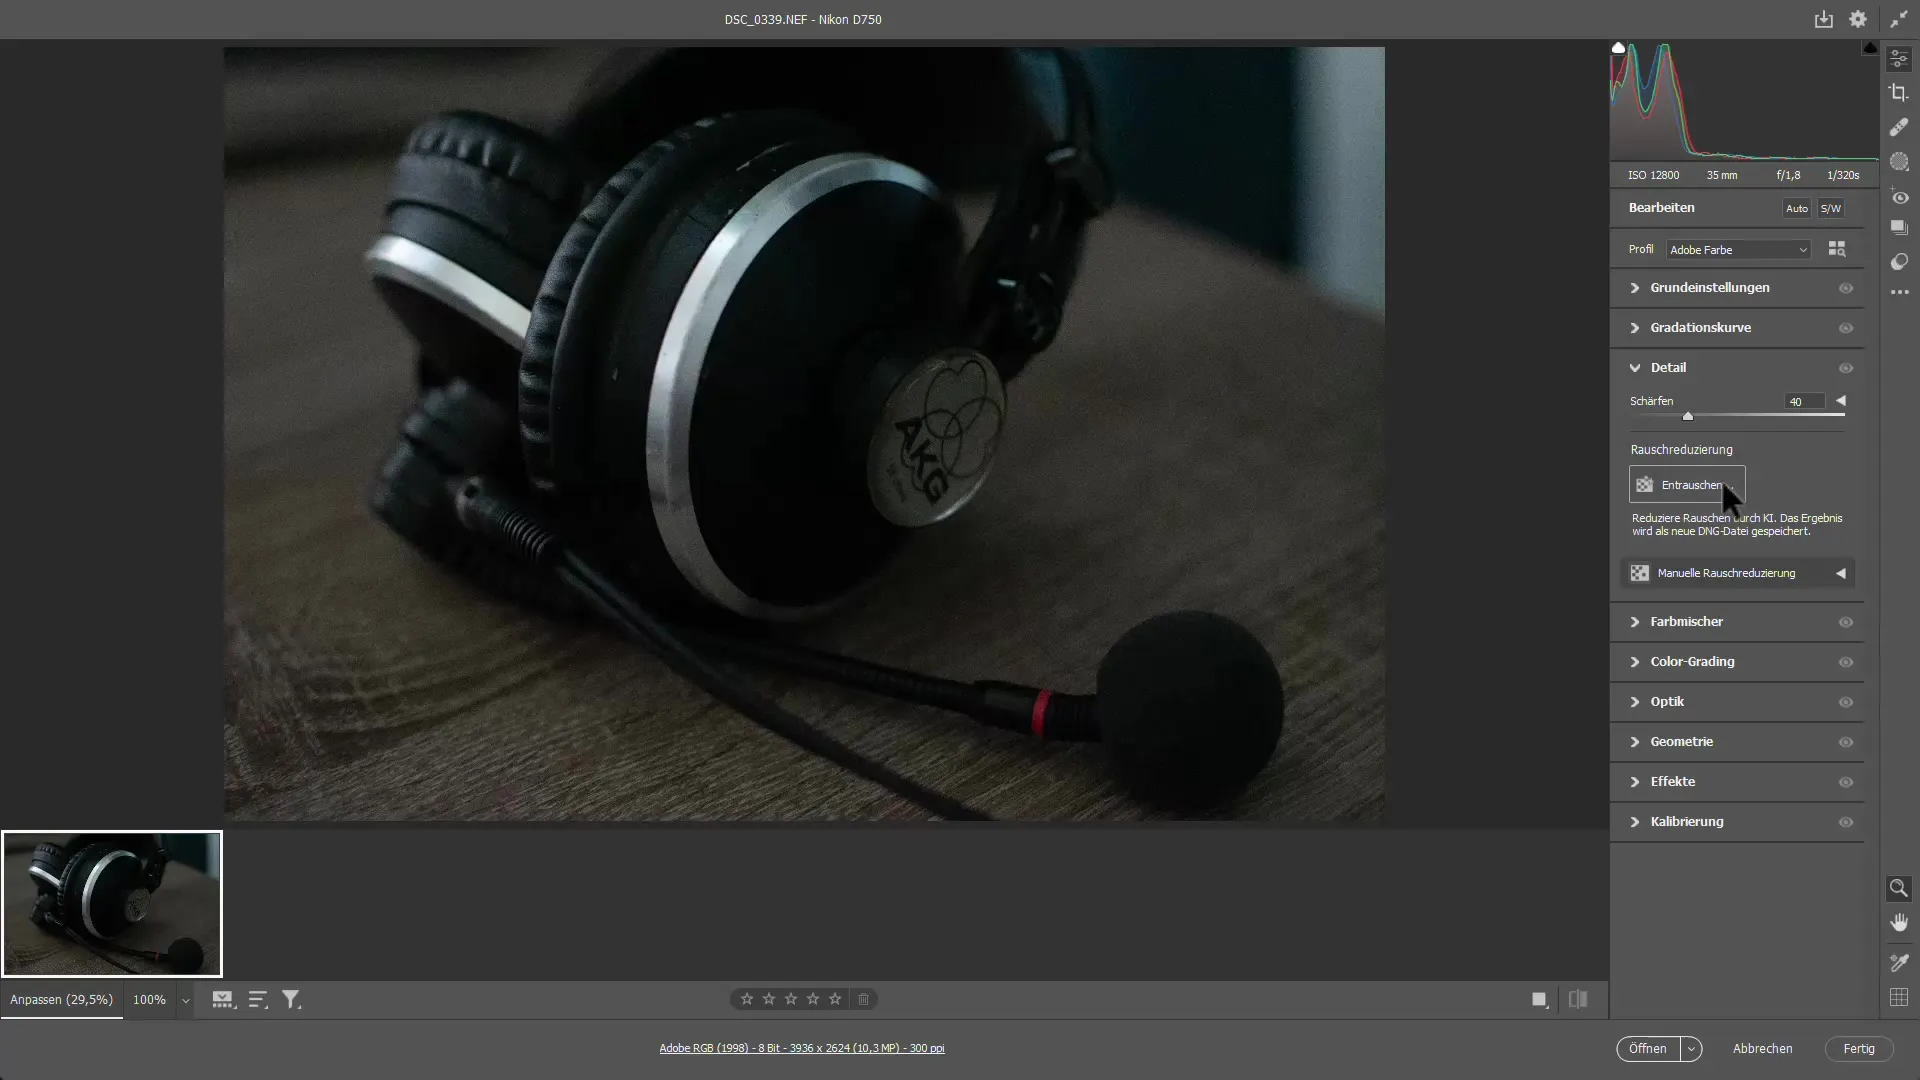This screenshot has height=1080, width=1920.
Task: Click the Fertig button
Action: (1859, 1049)
